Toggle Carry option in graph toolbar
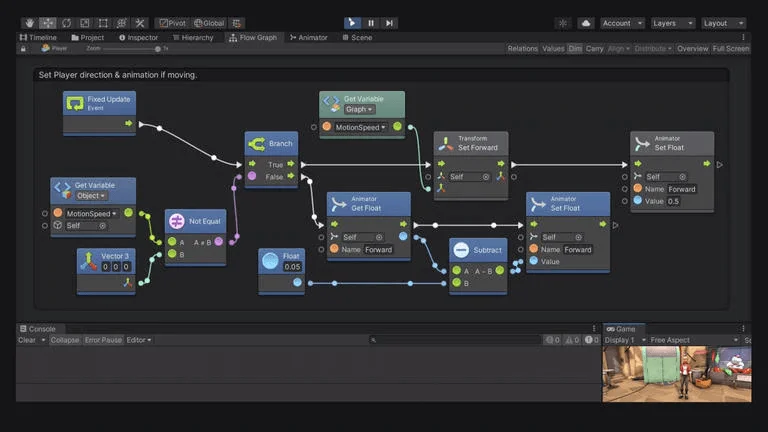The width and height of the screenshot is (768, 432). (x=594, y=48)
